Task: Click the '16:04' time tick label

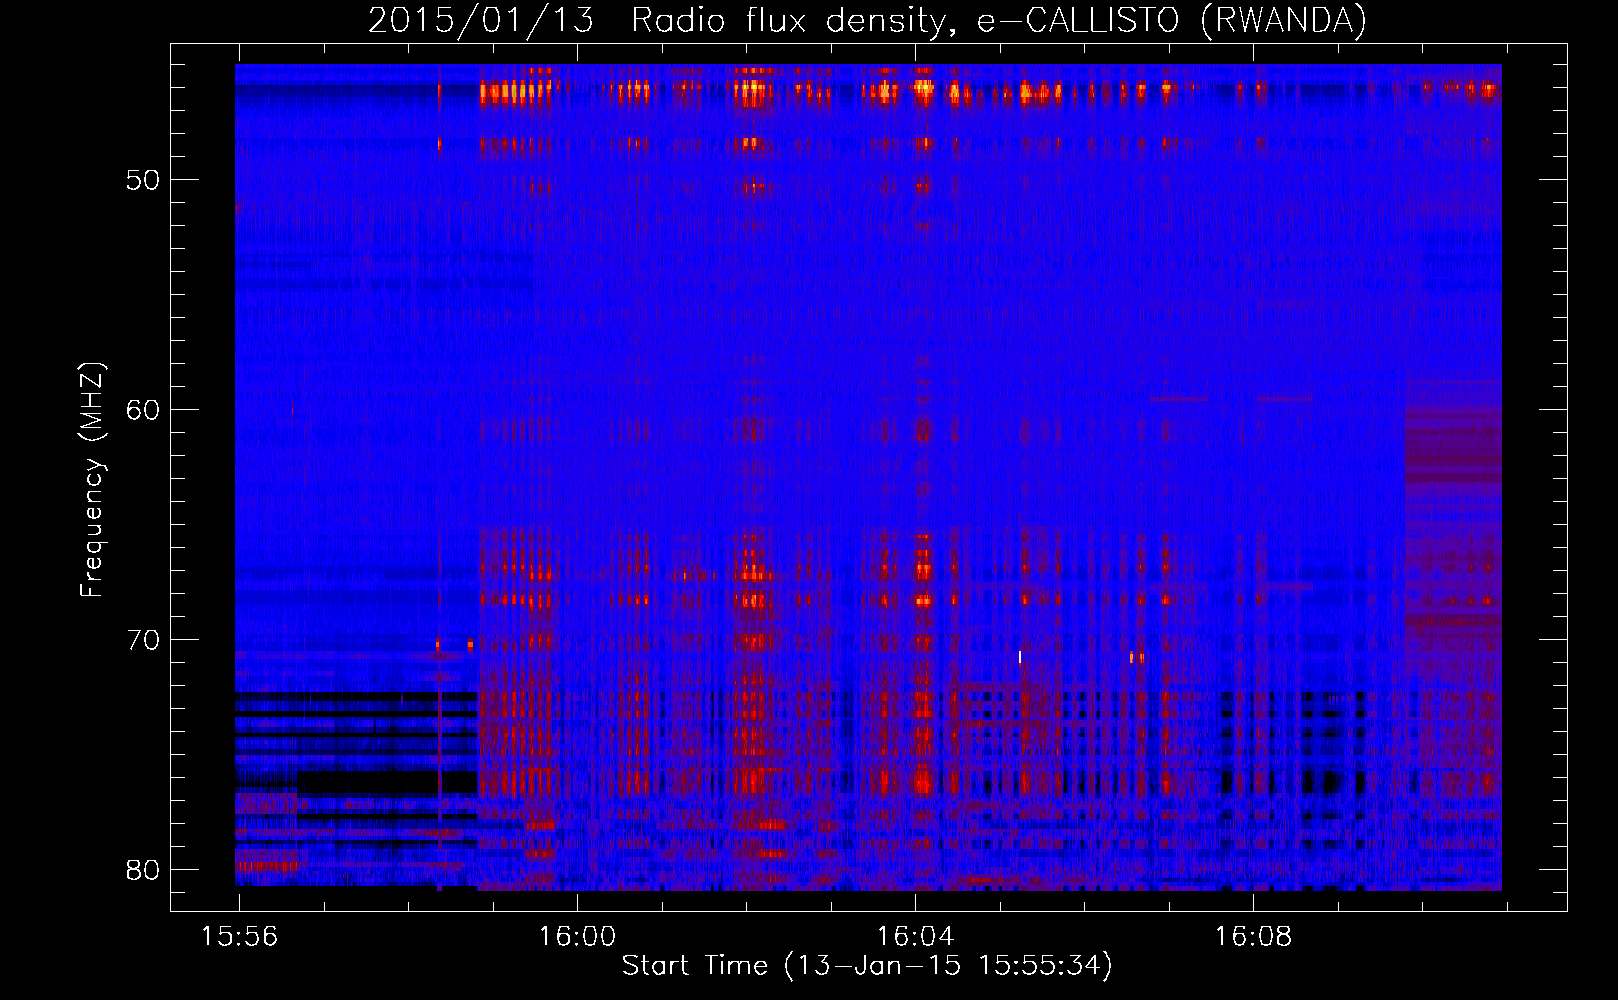Action: tap(915, 937)
